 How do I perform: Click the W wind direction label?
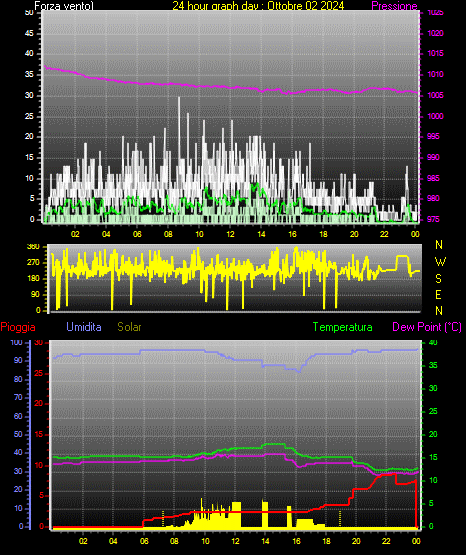[x=440, y=262]
